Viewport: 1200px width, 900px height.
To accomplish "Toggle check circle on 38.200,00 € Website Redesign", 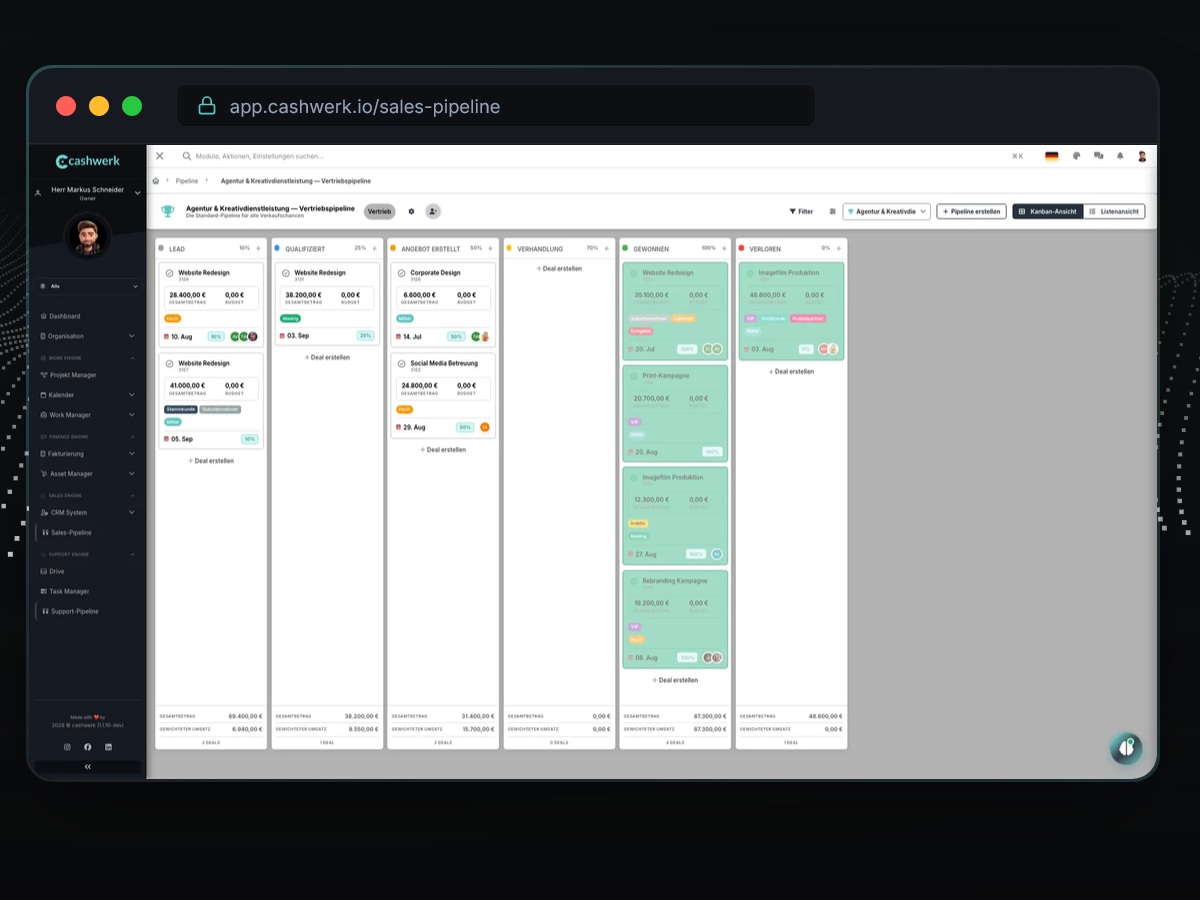I will point(286,274).
